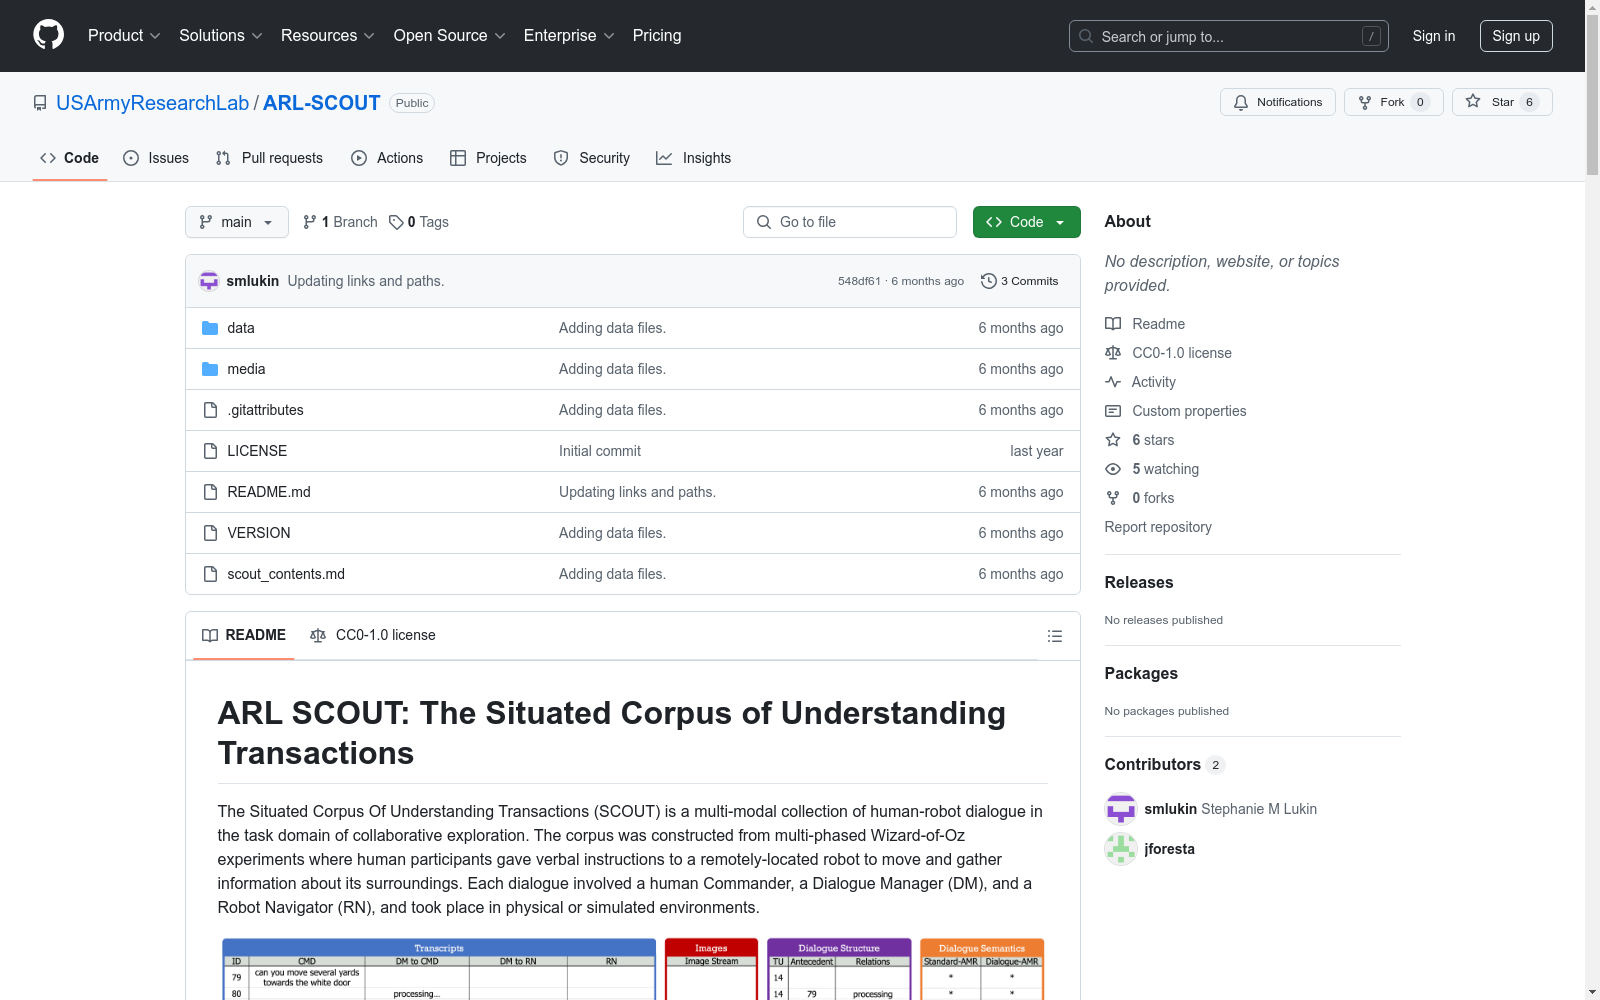1600x1000 pixels.
Task: Switch to the Security tab
Action: (x=592, y=158)
